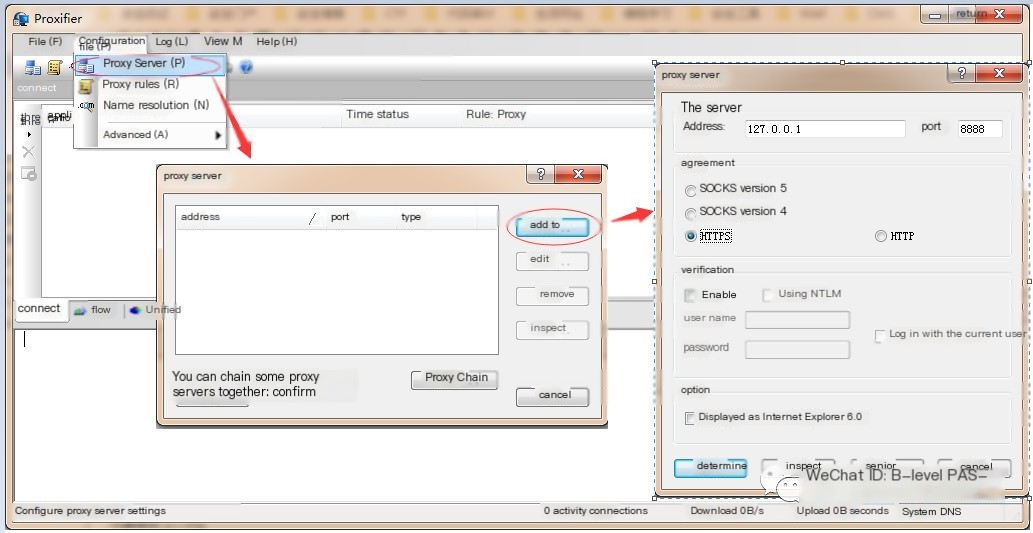This screenshot has height=533, width=1033.
Task: Cancel the server settings dialog
Action: 974,467
